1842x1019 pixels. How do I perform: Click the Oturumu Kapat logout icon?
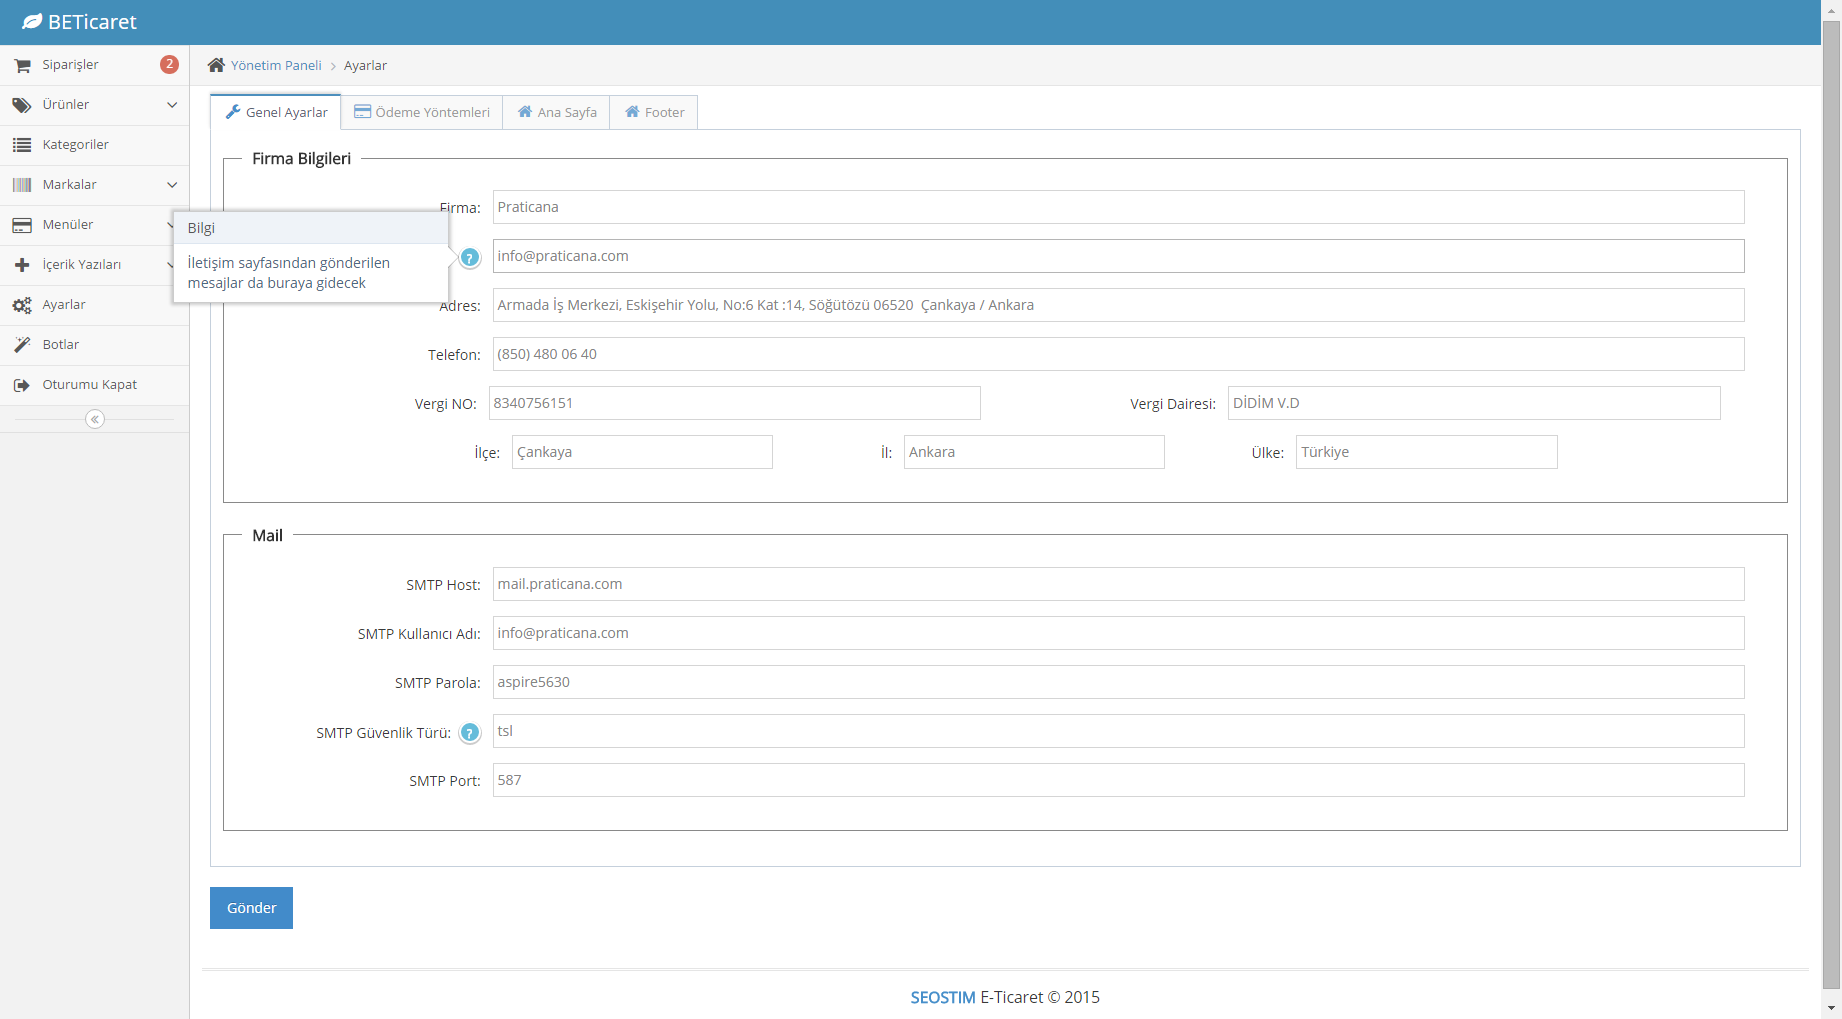click(22, 385)
